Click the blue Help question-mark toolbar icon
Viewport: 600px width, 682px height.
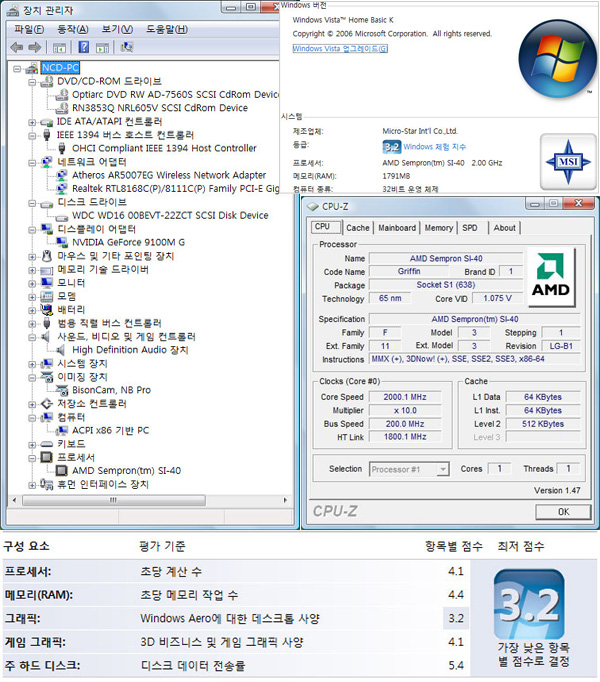point(84,47)
